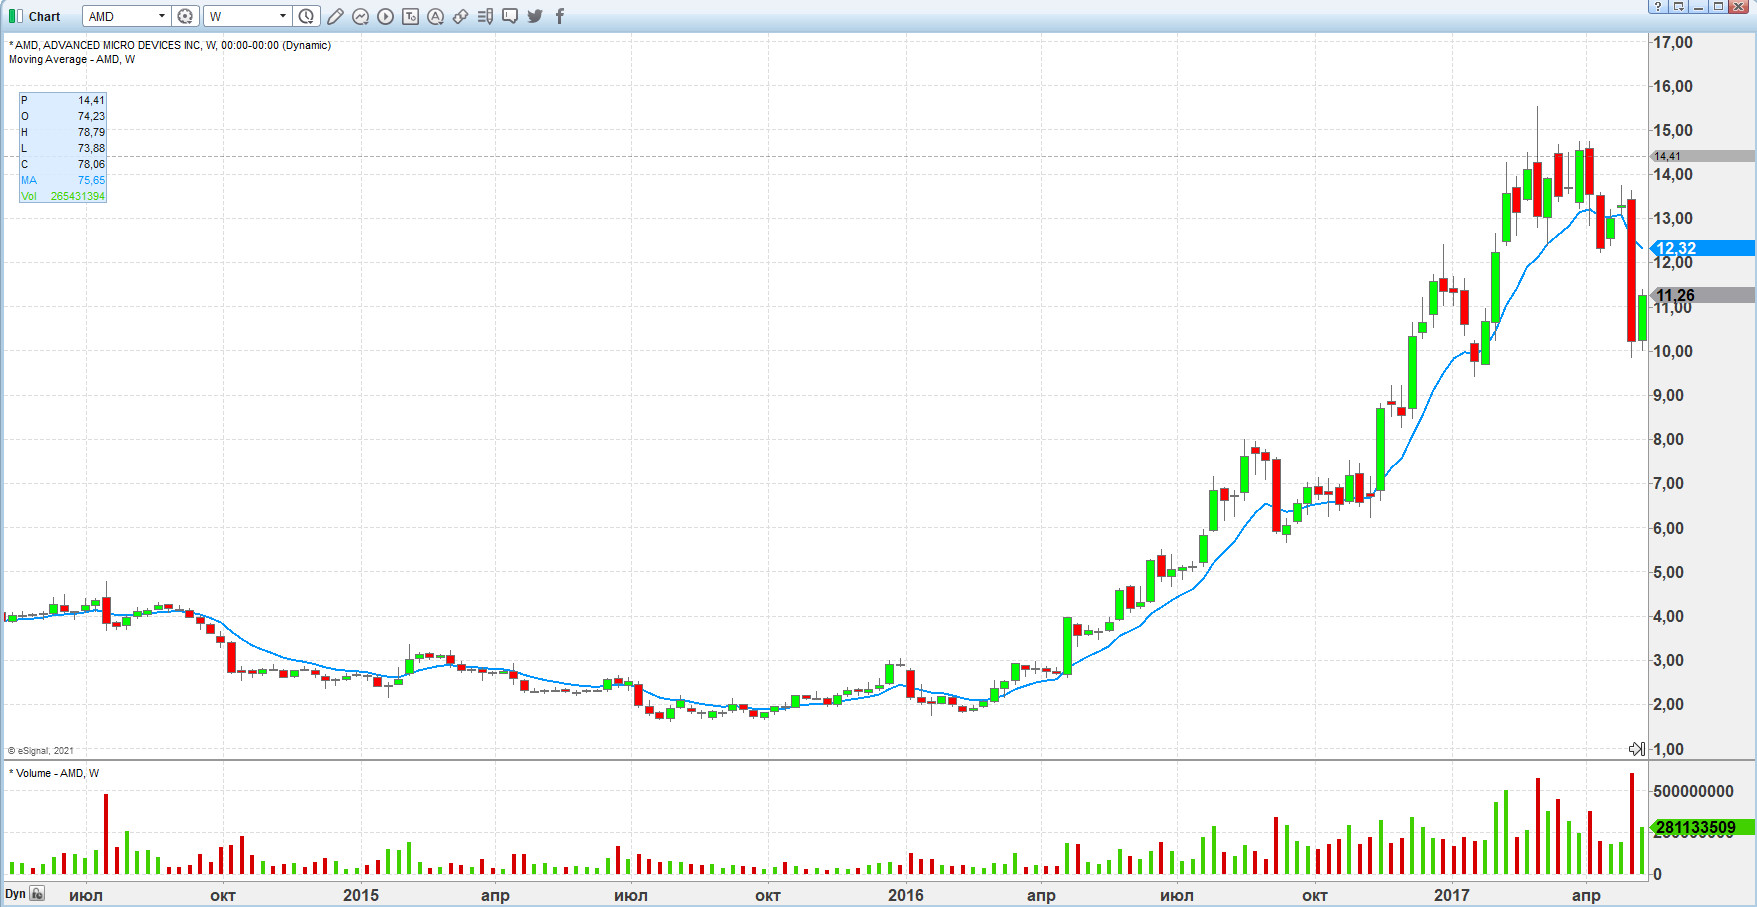Share chart via the Twitter icon
Viewport: 1757px width, 907px height.
pyautogui.click(x=535, y=17)
